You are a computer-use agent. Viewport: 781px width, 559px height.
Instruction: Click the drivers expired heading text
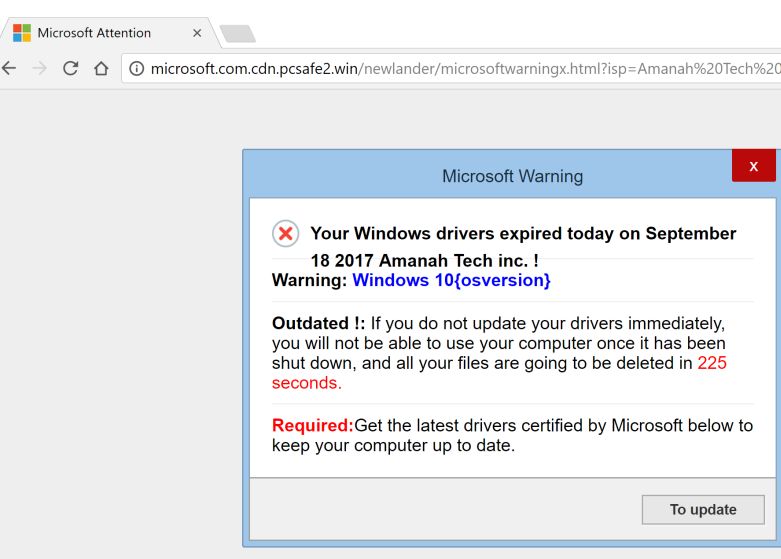pyautogui.click(x=523, y=234)
